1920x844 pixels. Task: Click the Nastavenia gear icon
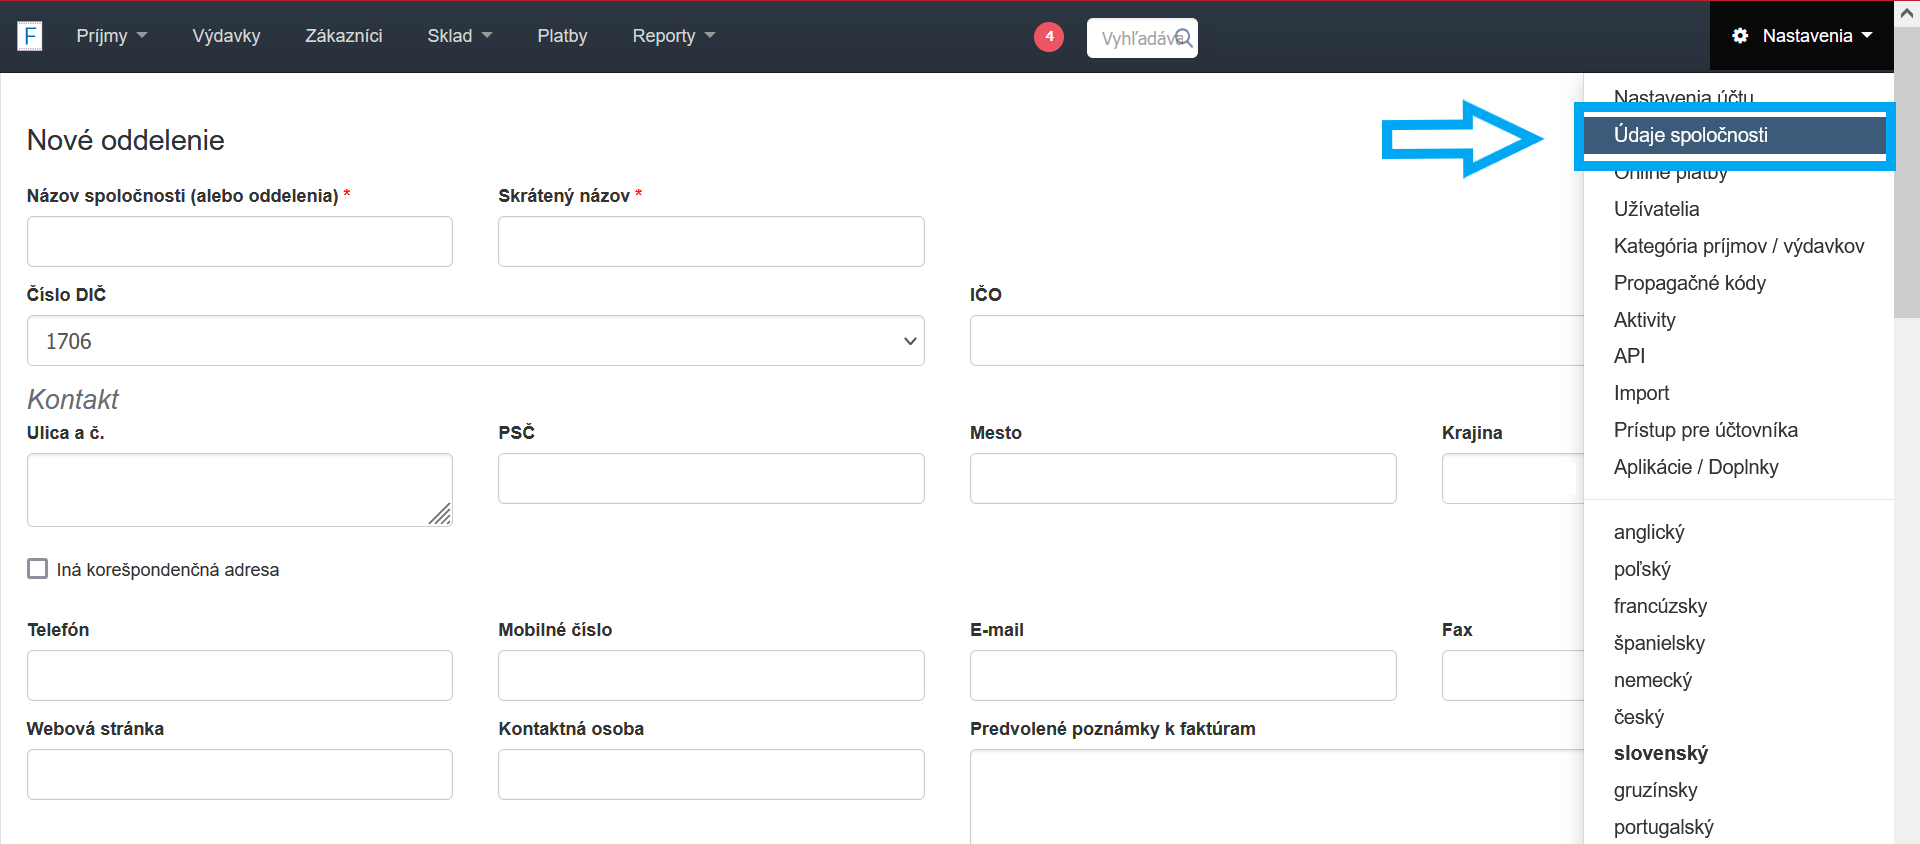[x=1740, y=36]
